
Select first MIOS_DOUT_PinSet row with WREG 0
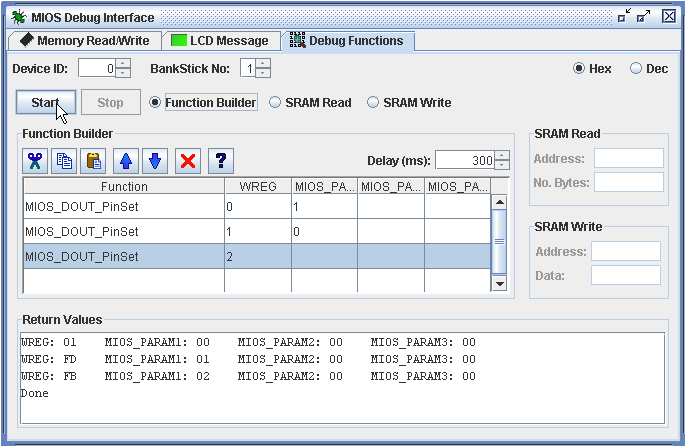[257, 206]
